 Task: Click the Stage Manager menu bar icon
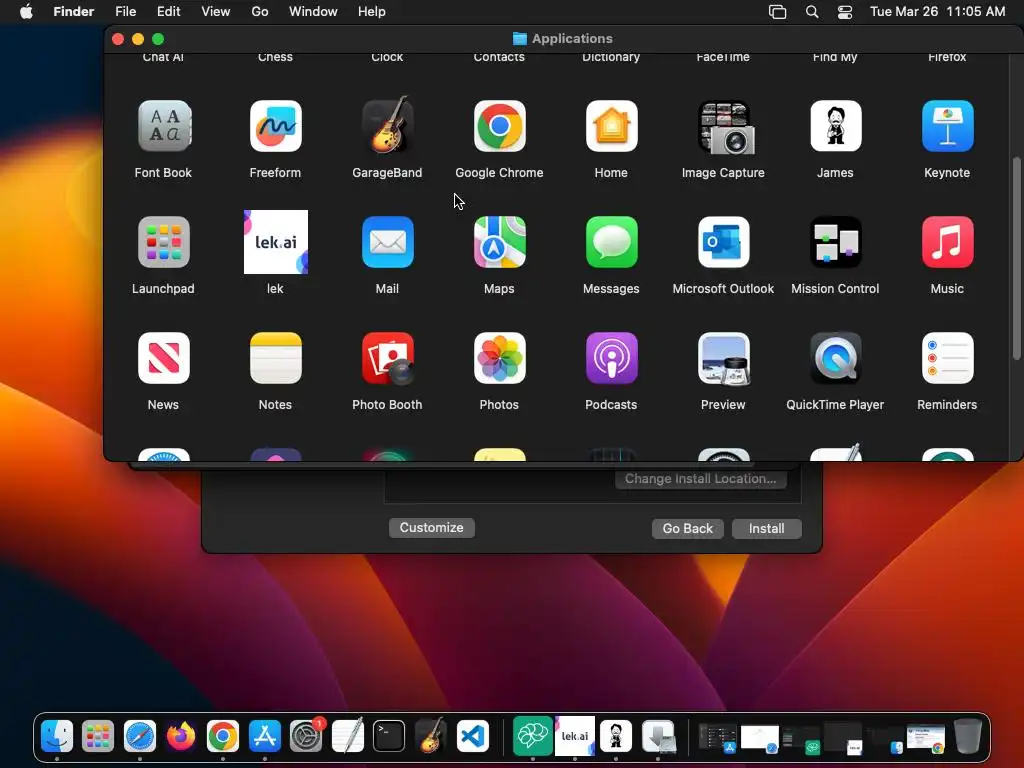click(777, 12)
